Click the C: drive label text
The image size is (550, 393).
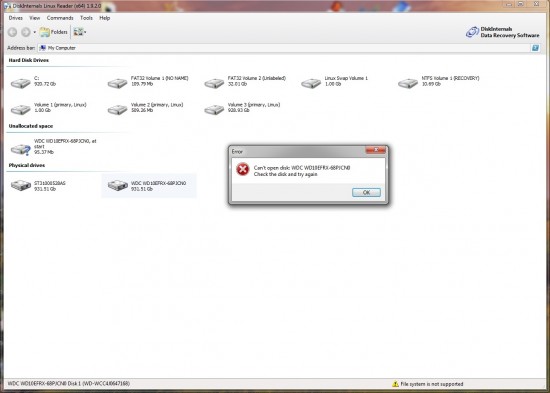36,78
